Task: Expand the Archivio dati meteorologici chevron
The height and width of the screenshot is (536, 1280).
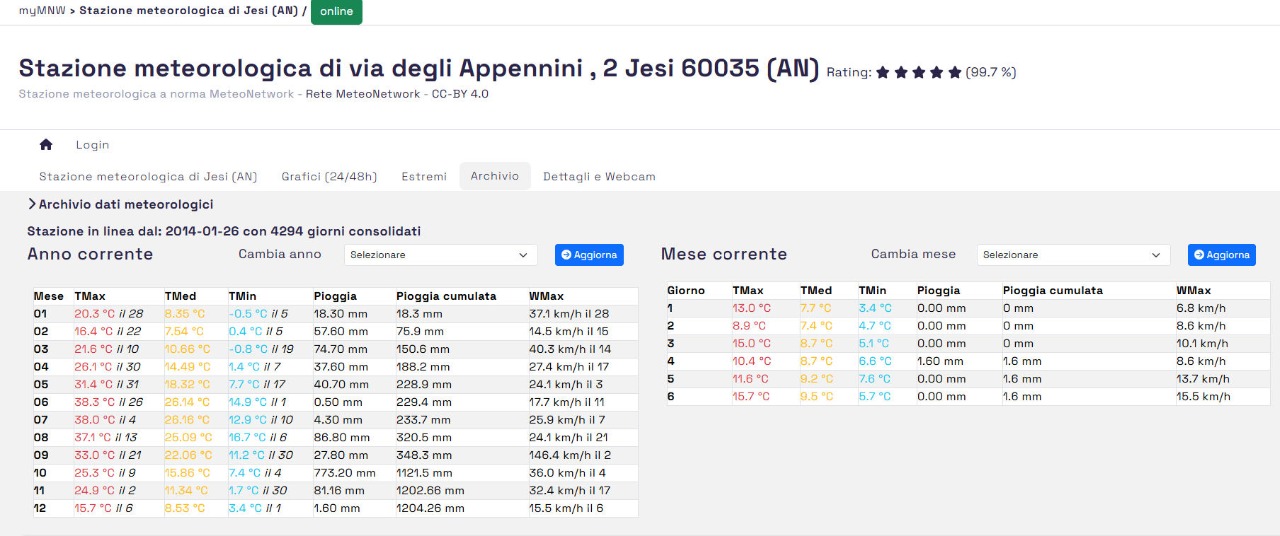Action: point(32,204)
